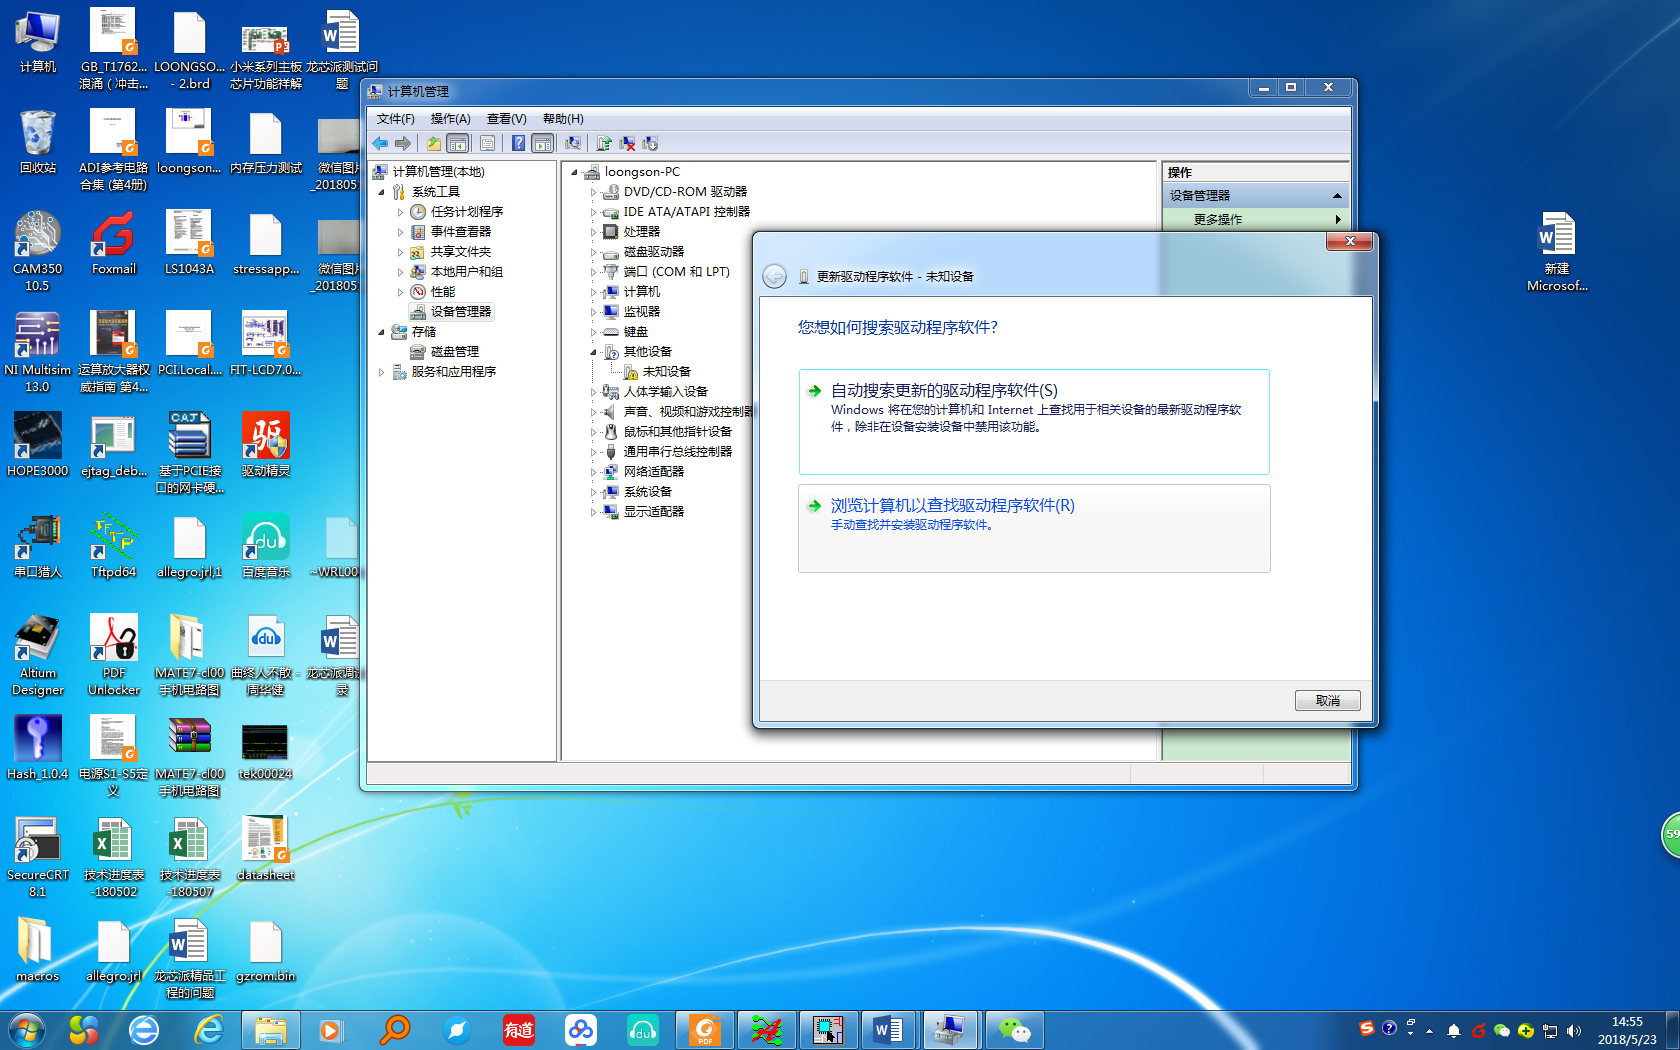Select the 计算机 desktop icon

(38, 42)
